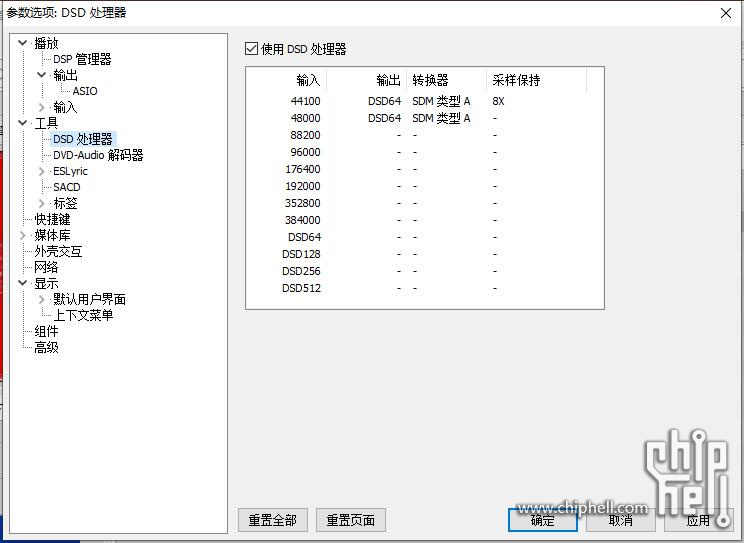Expand the 标签 tree node
This screenshot has width=744, height=543.
pyautogui.click(x=41, y=203)
